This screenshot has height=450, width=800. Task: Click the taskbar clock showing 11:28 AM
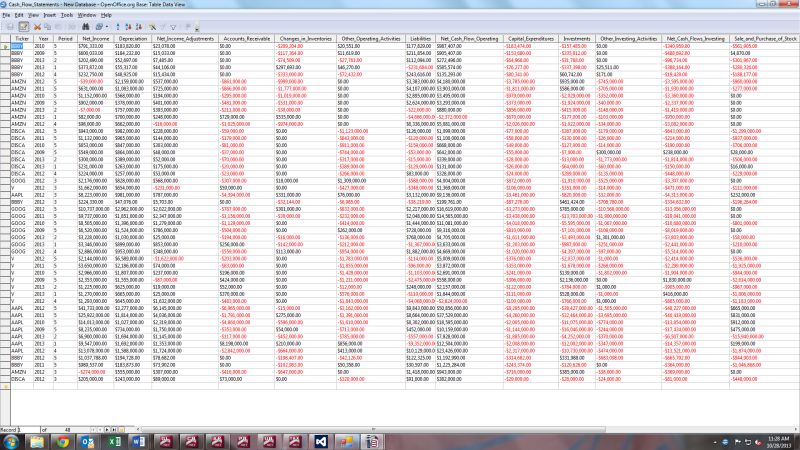pyautogui.click(x=778, y=442)
